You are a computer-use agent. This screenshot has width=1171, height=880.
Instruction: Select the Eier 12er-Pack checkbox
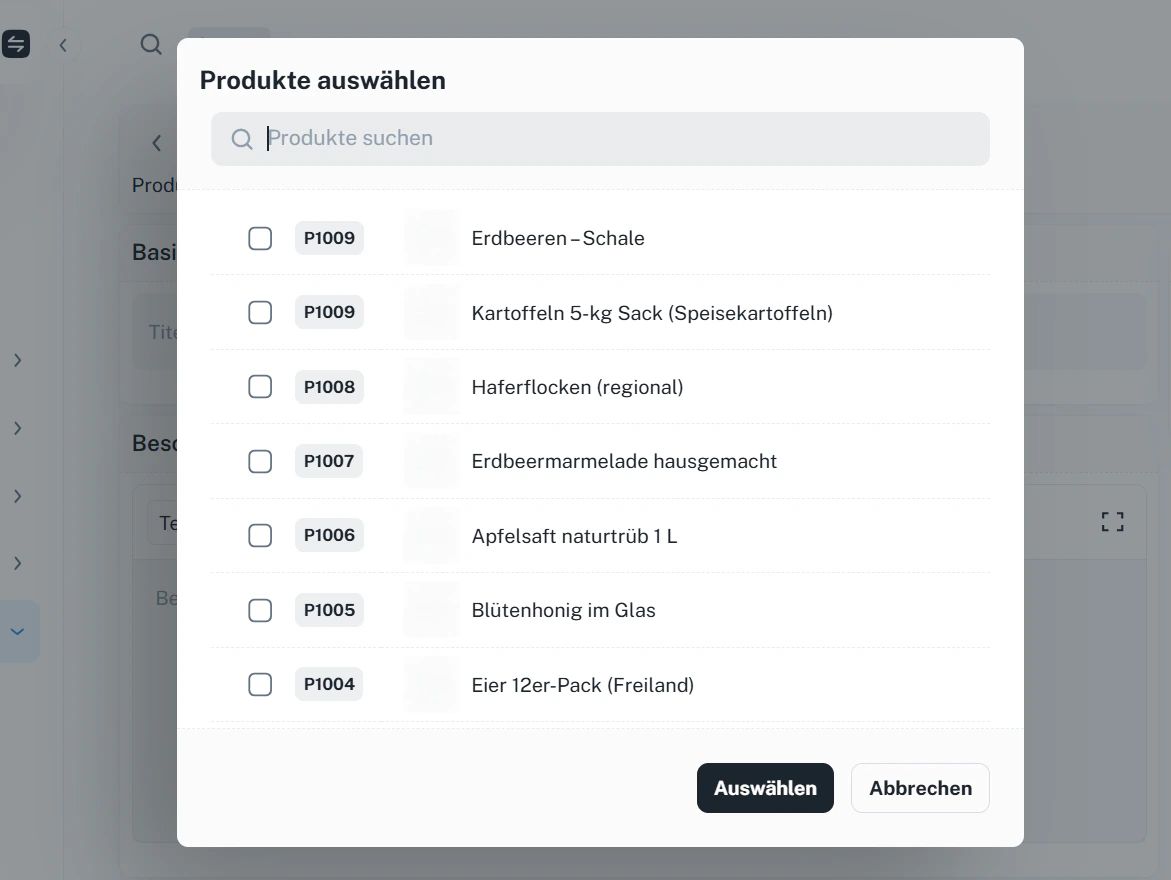[x=260, y=684]
